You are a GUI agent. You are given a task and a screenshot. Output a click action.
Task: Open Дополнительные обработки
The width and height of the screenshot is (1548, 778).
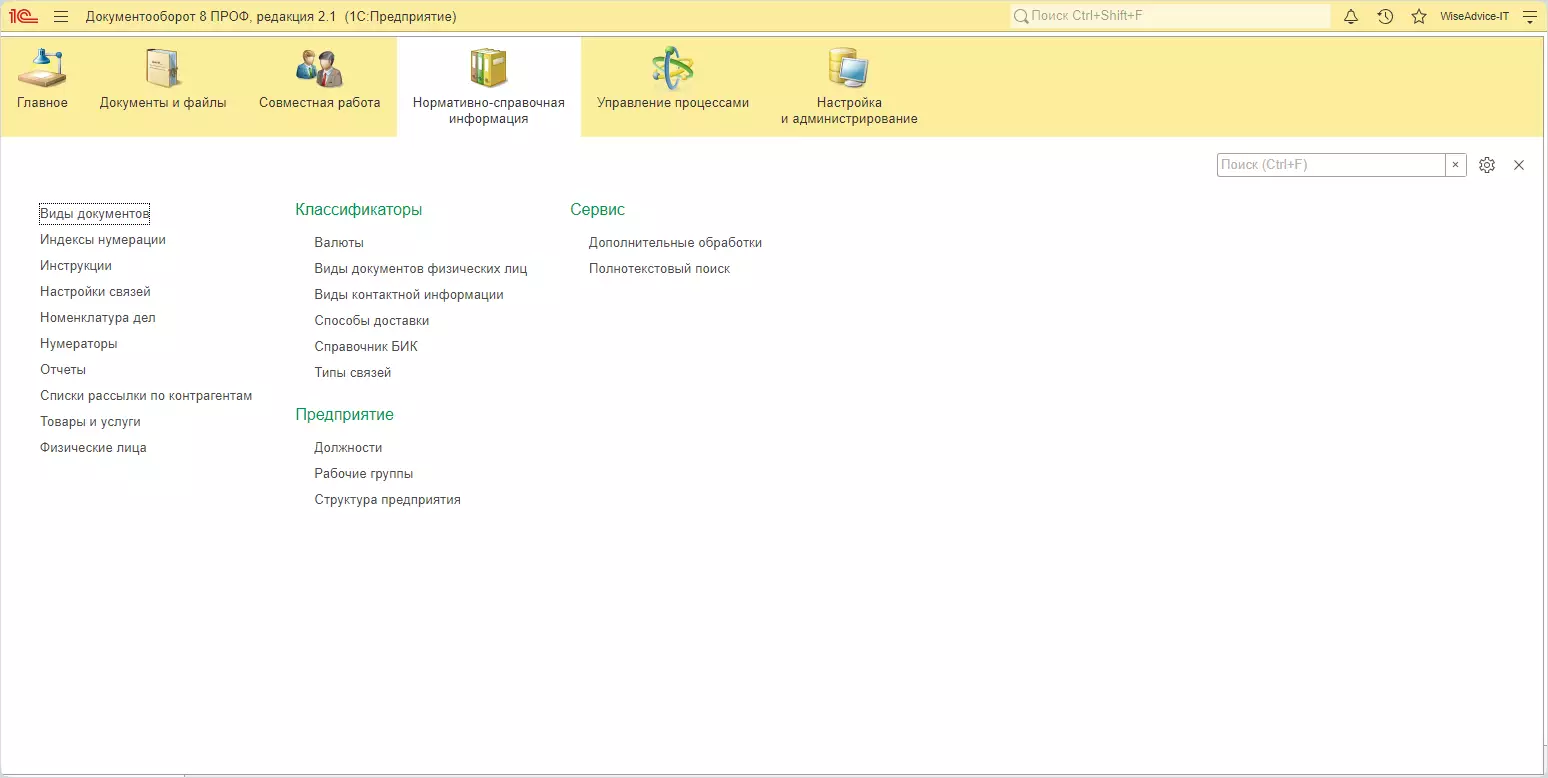[x=676, y=243]
